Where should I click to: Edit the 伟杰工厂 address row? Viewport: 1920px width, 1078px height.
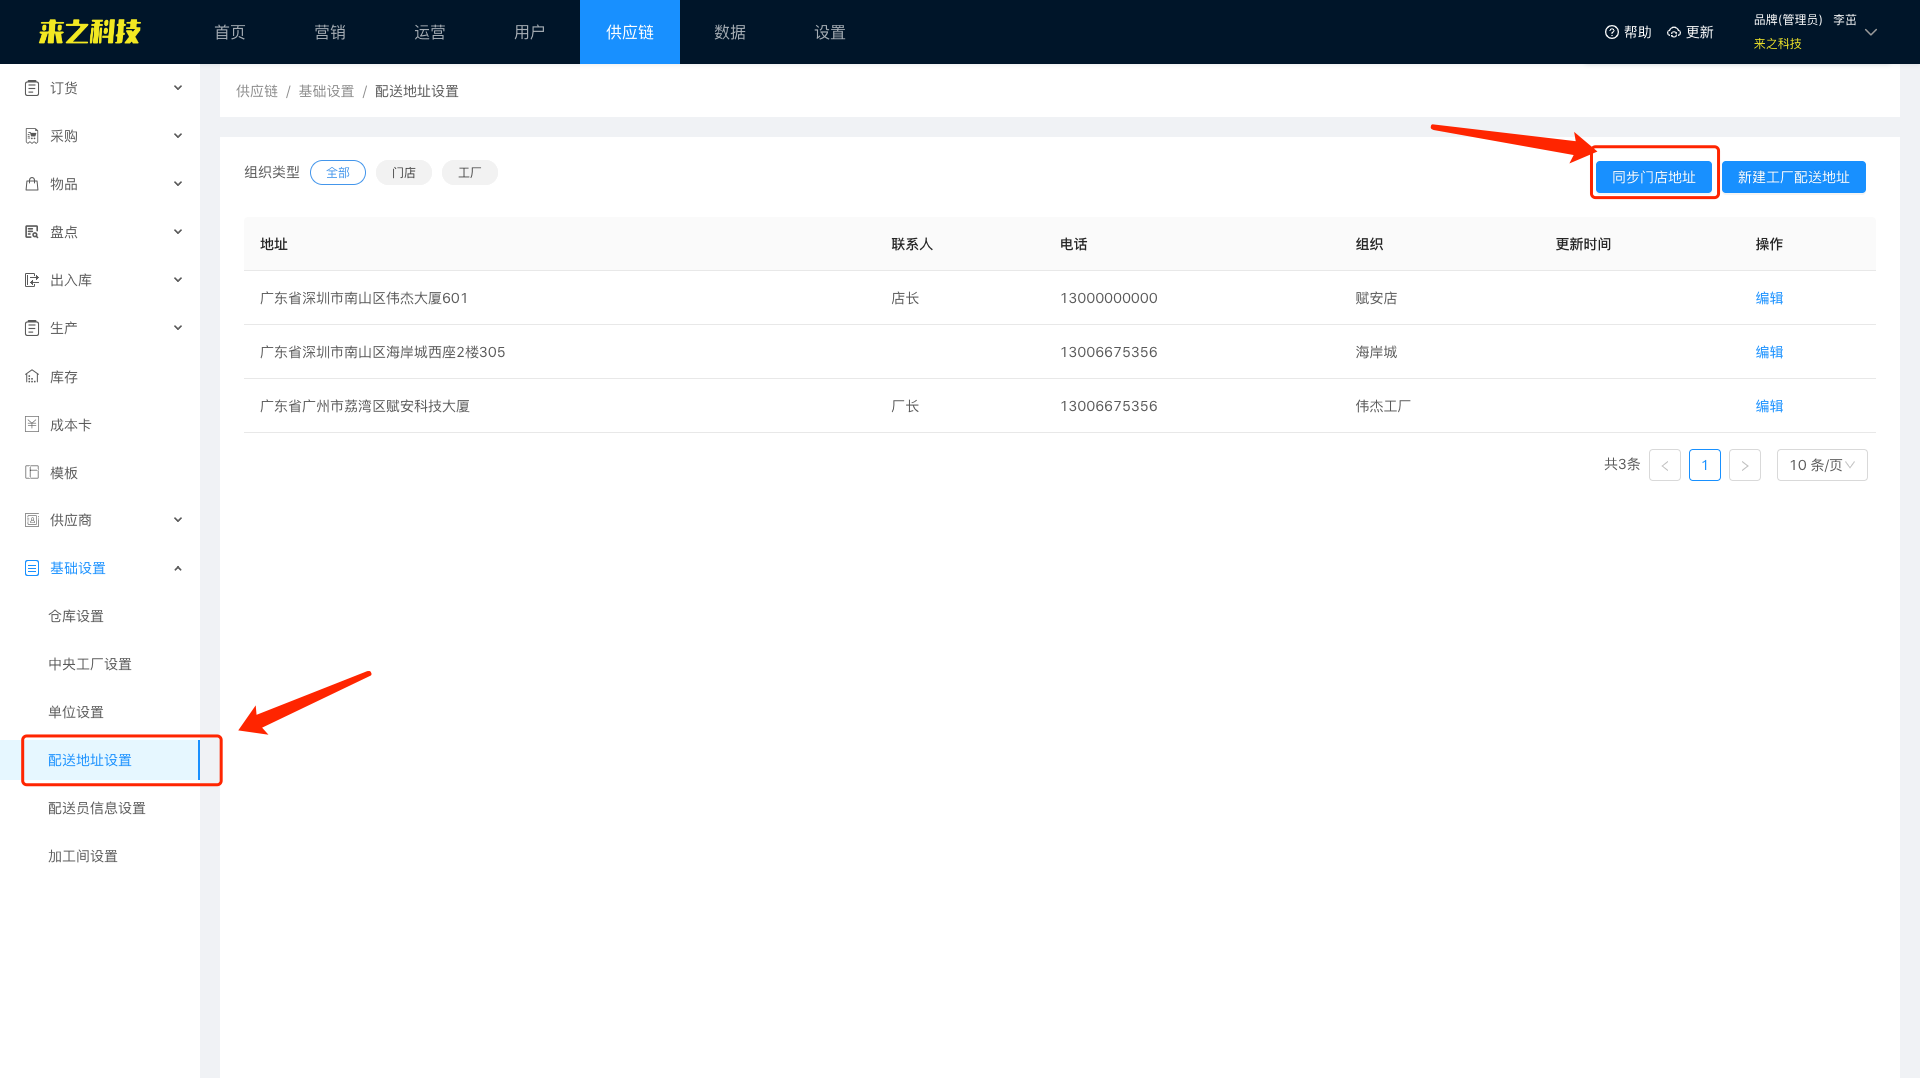(x=1769, y=406)
